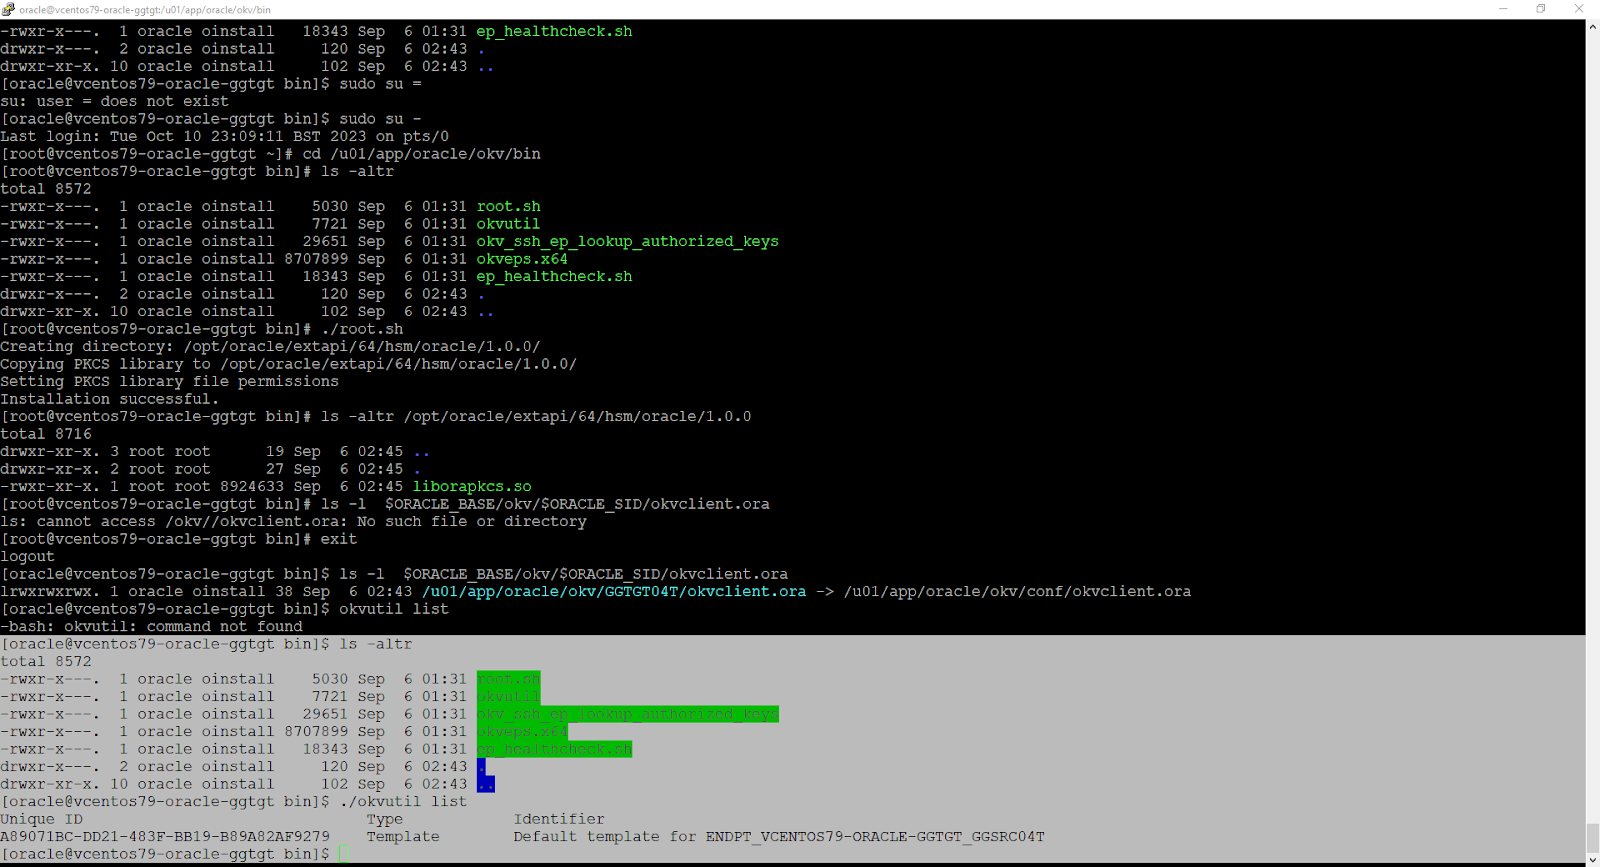Click 'Creating directory: /opt/oracle/extapi' output line
1600x867 pixels.
[x=270, y=346]
